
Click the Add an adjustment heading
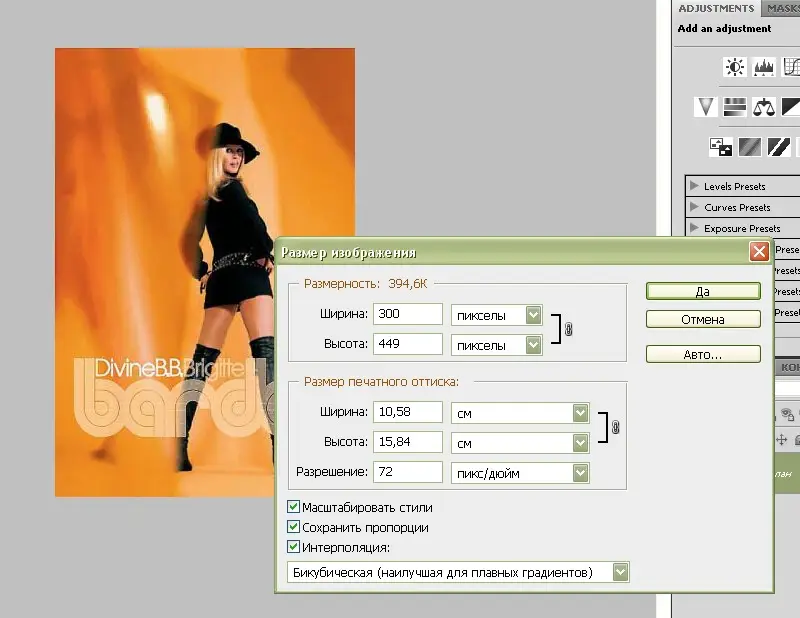coord(724,29)
